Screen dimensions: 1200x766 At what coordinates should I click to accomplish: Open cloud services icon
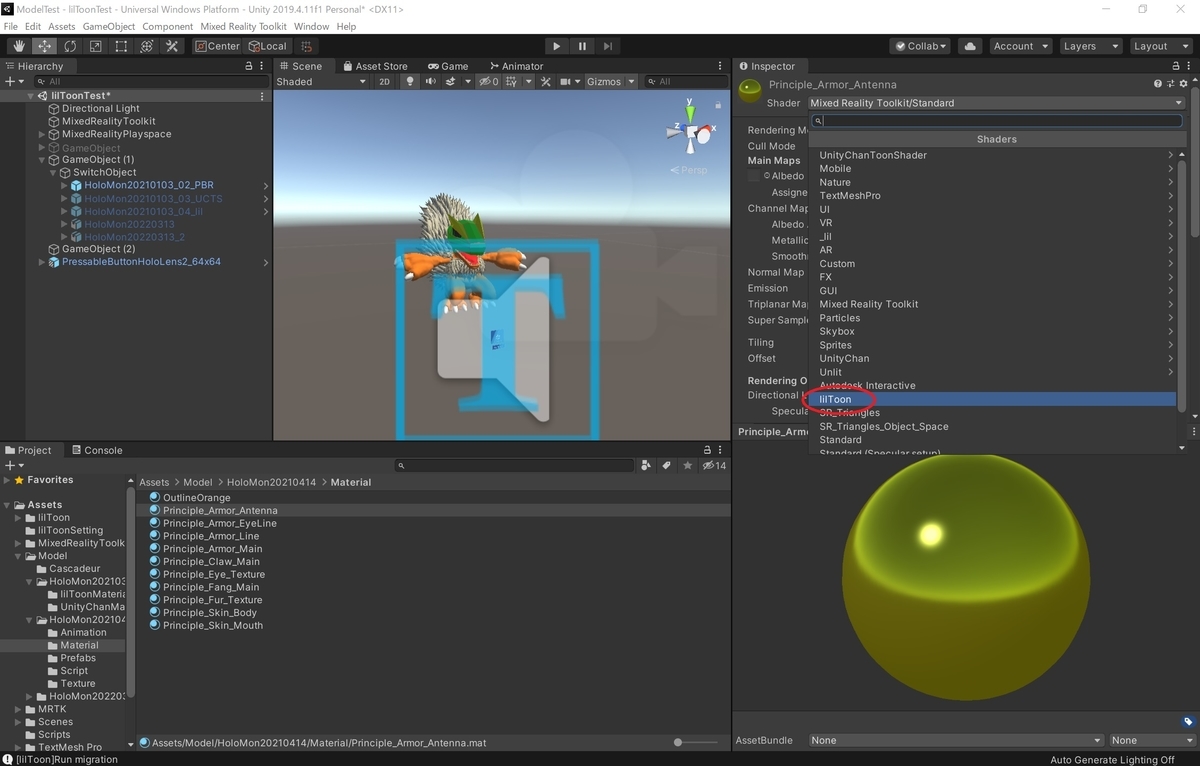969,46
